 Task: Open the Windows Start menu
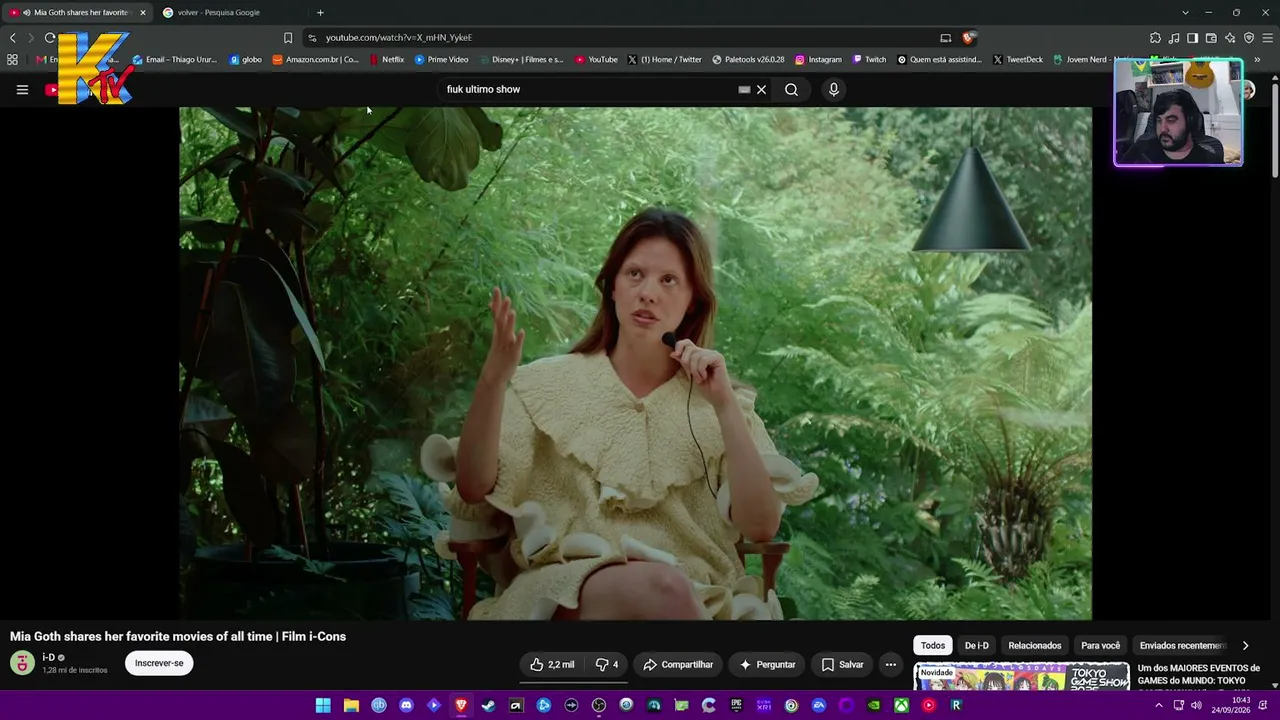click(323, 705)
